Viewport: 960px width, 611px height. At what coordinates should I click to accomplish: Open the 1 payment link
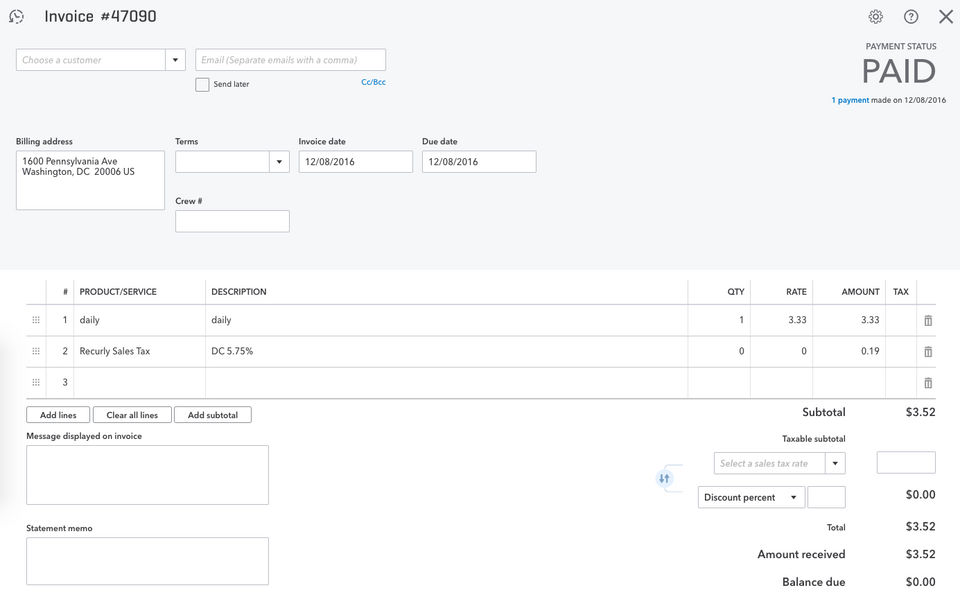click(850, 100)
